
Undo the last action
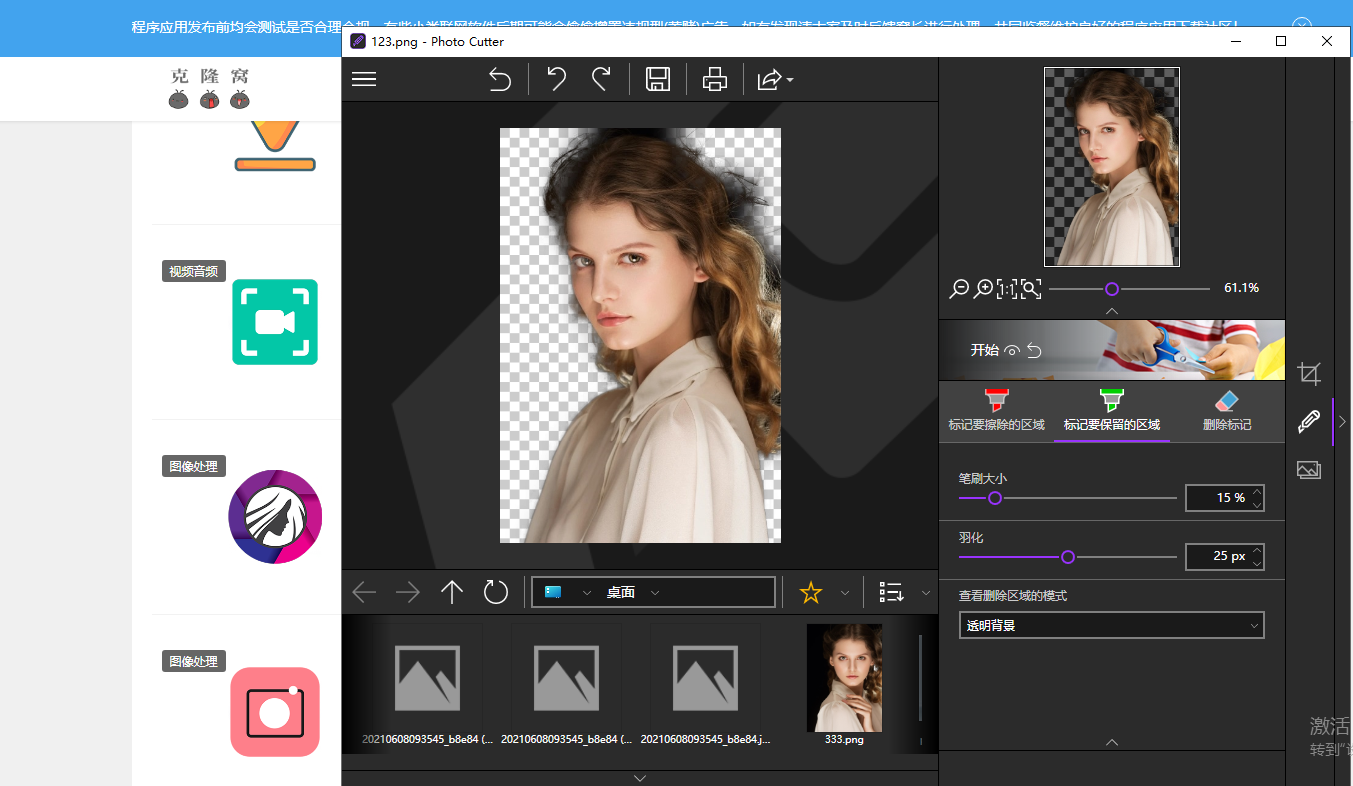pyautogui.click(x=556, y=79)
